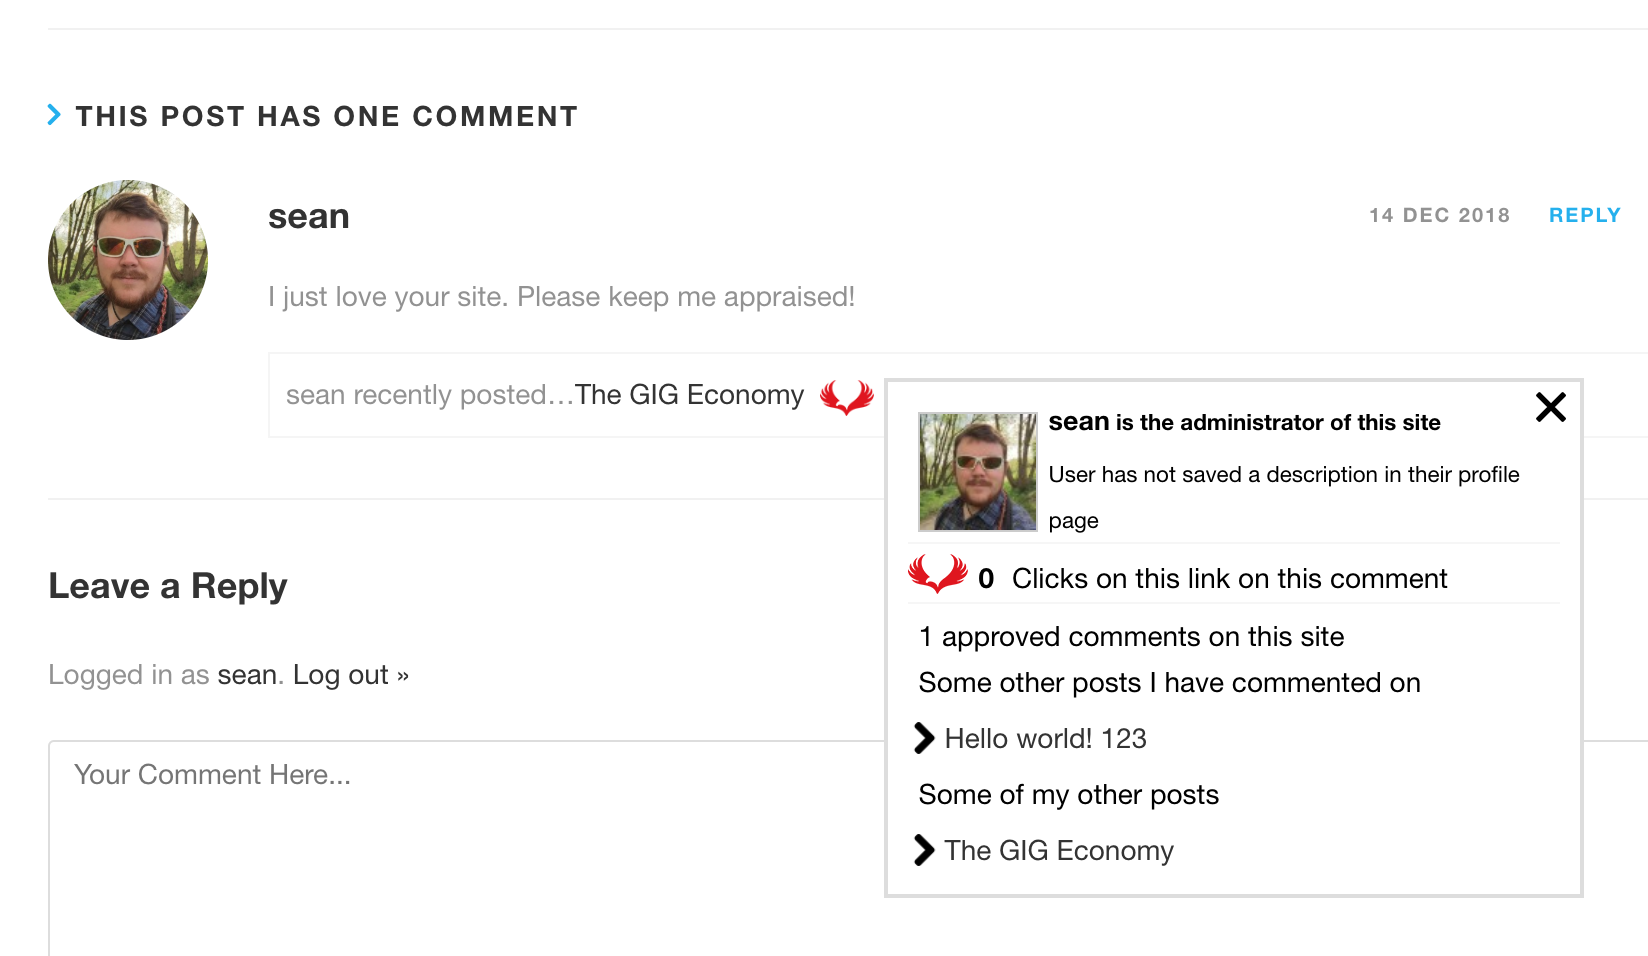Open The GIG Economy recent post link
Image resolution: width=1648 pixels, height=956 pixels.
[x=689, y=395]
